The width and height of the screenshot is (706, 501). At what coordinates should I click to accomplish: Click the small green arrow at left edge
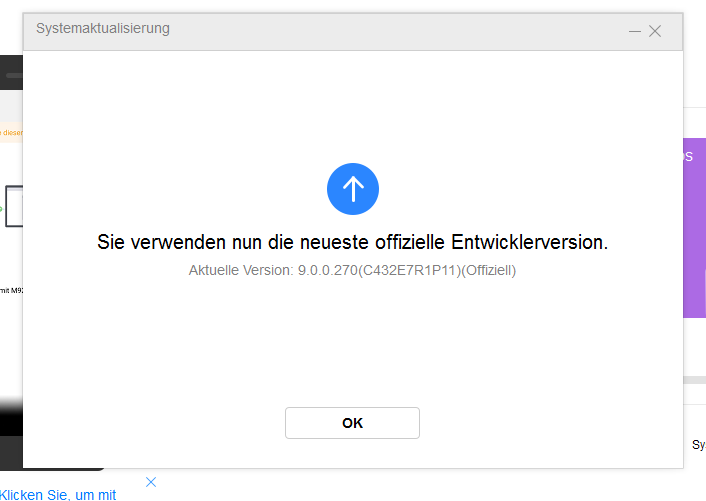click(2, 208)
